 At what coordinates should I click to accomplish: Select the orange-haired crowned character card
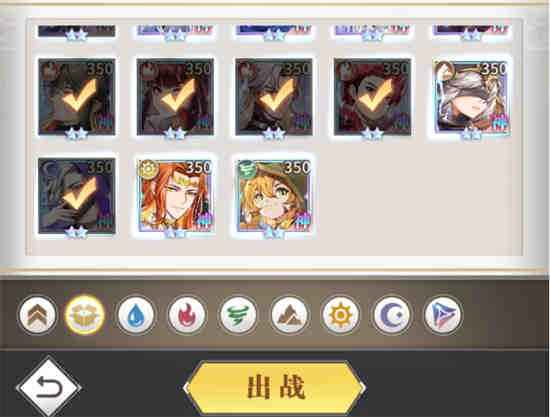tap(175, 196)
